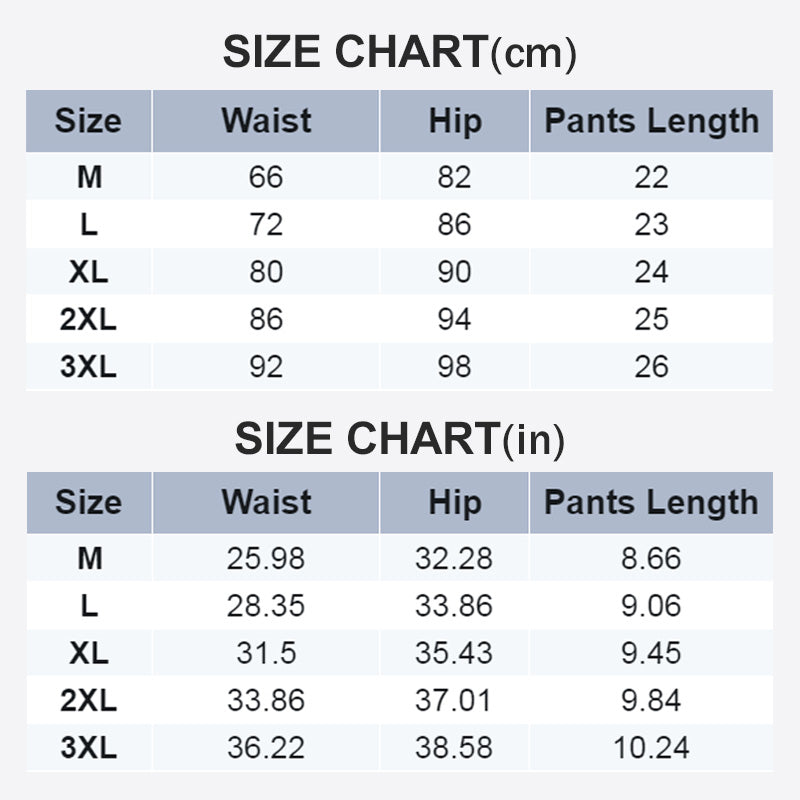Select pants length value 8.66
Screen dimensions: 800x800
click(x=651, y=558)
